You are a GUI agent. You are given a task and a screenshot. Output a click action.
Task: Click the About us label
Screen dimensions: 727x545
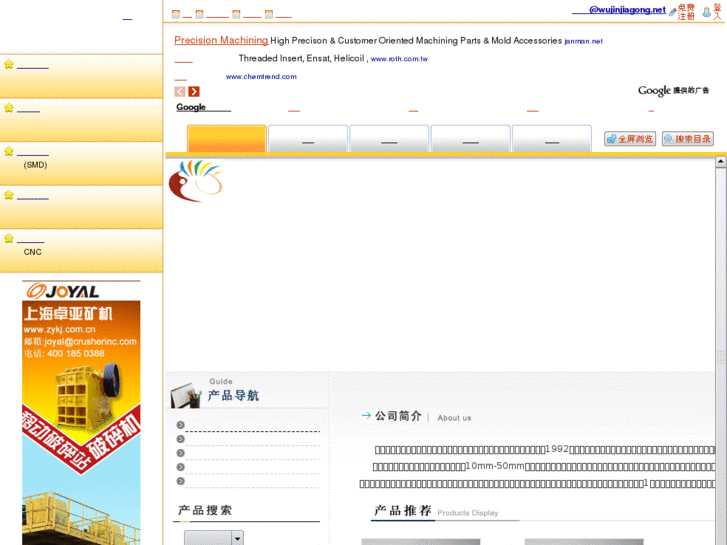pyautogui.click(x=454, y=418)
